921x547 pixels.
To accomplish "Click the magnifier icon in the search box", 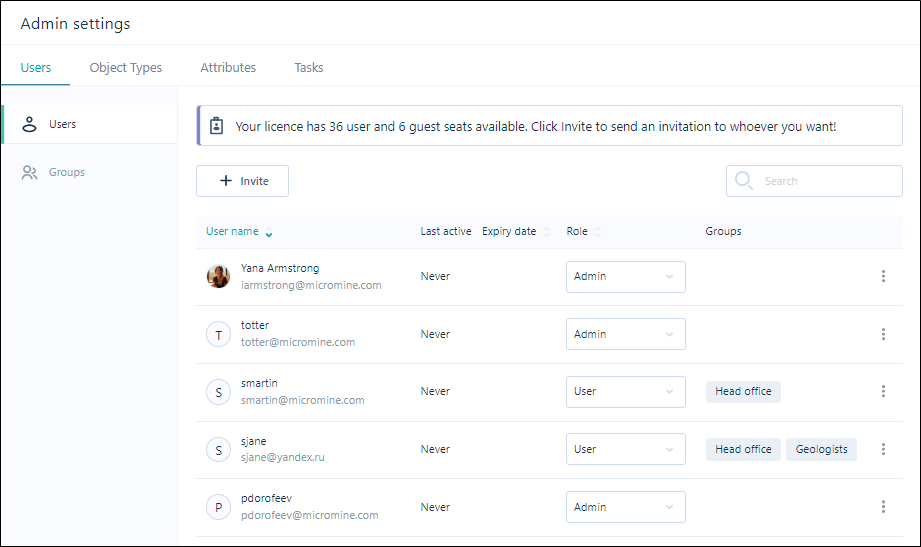I will pyautogui.click(x=744, y=180).
